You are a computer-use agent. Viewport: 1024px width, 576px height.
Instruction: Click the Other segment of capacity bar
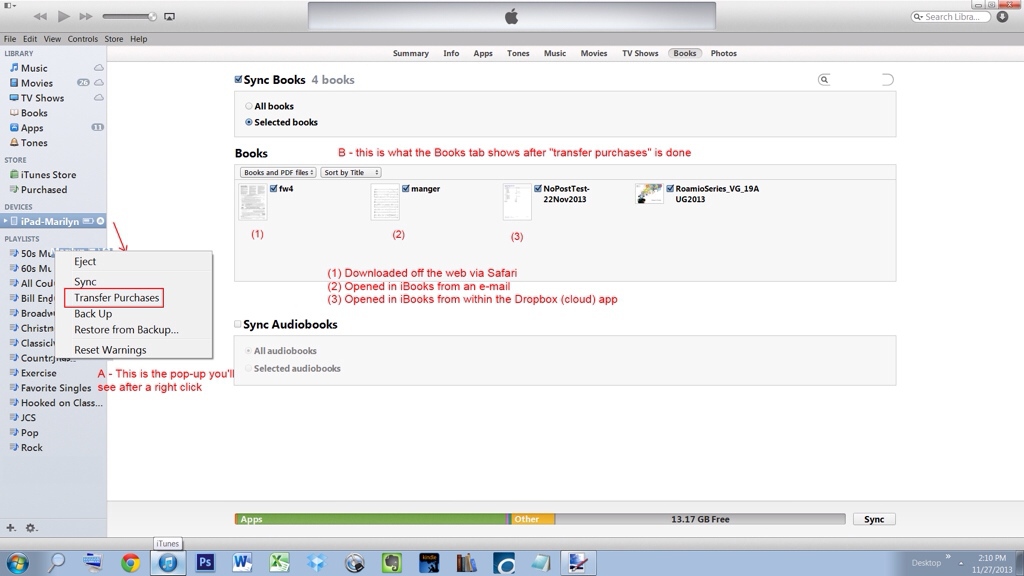coord(533,519)
